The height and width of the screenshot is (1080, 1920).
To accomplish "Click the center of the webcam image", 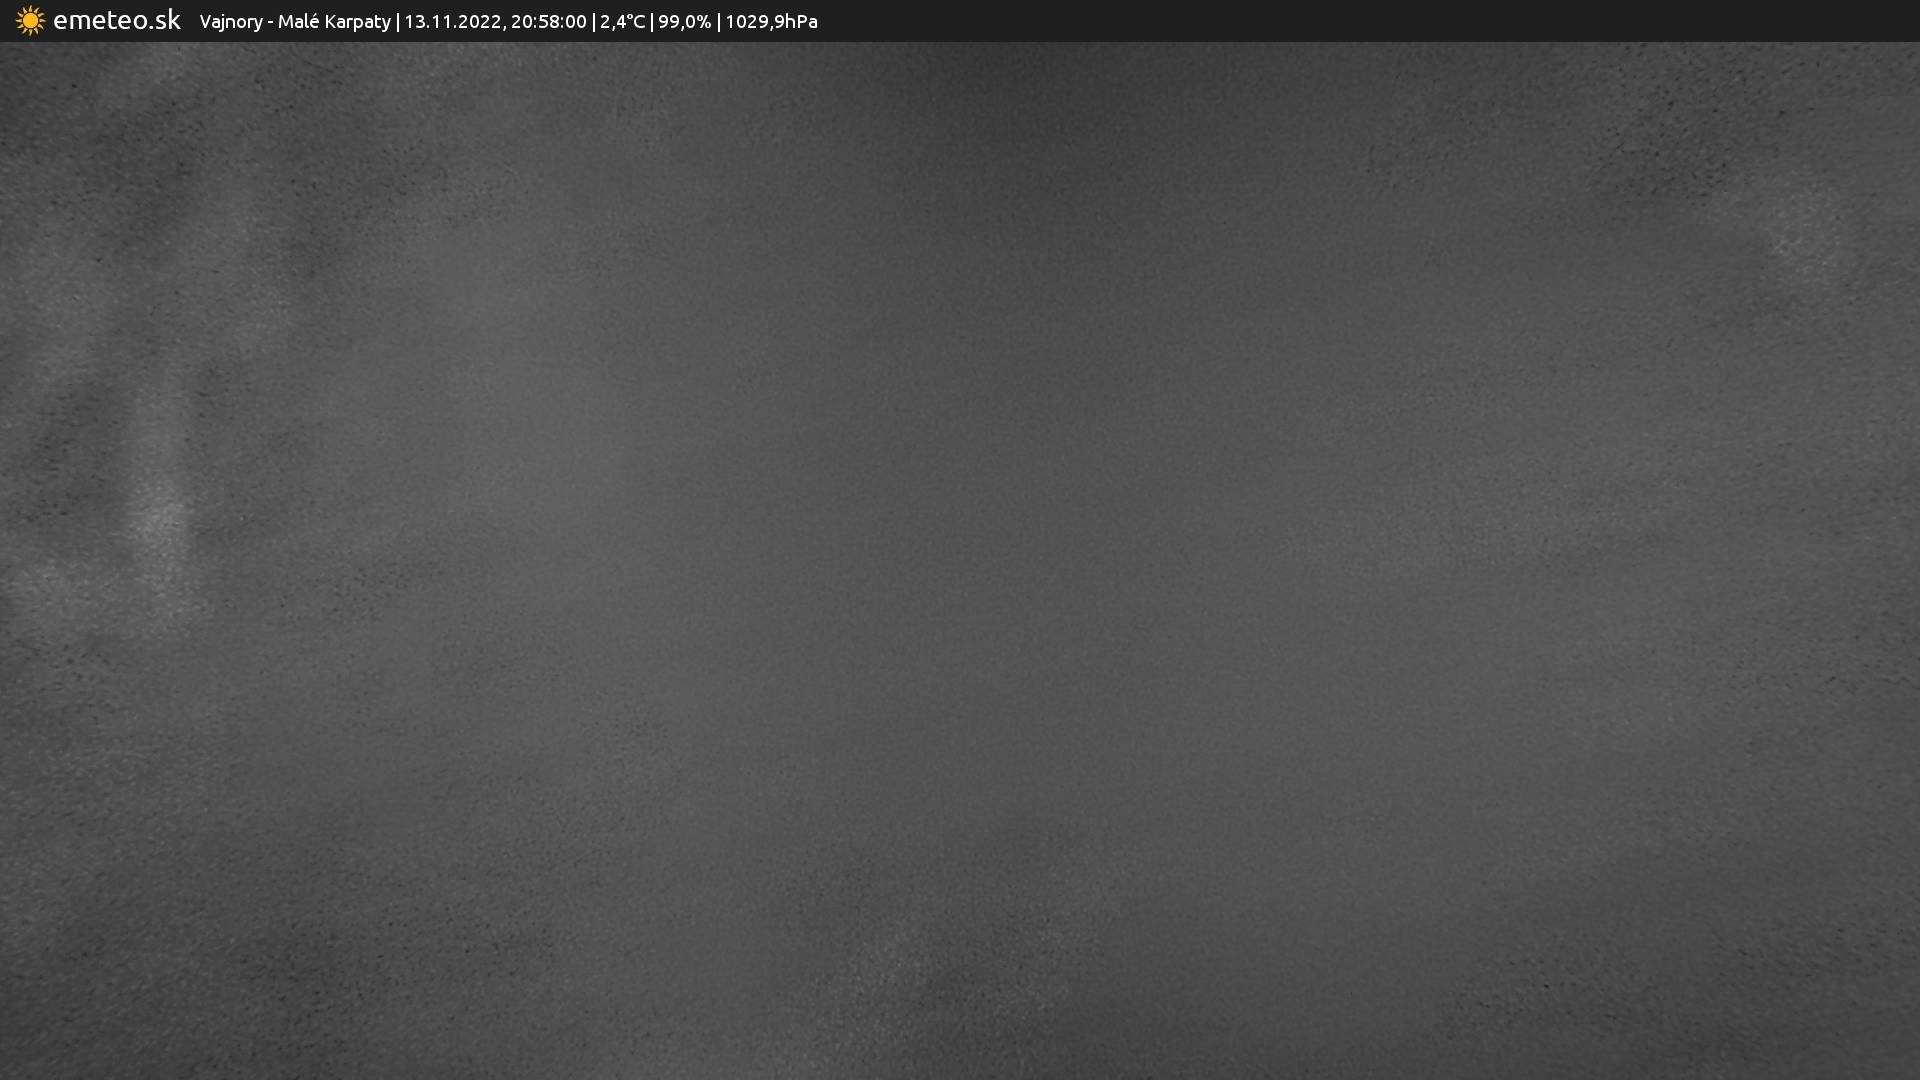I will click(x=960, y=560).
